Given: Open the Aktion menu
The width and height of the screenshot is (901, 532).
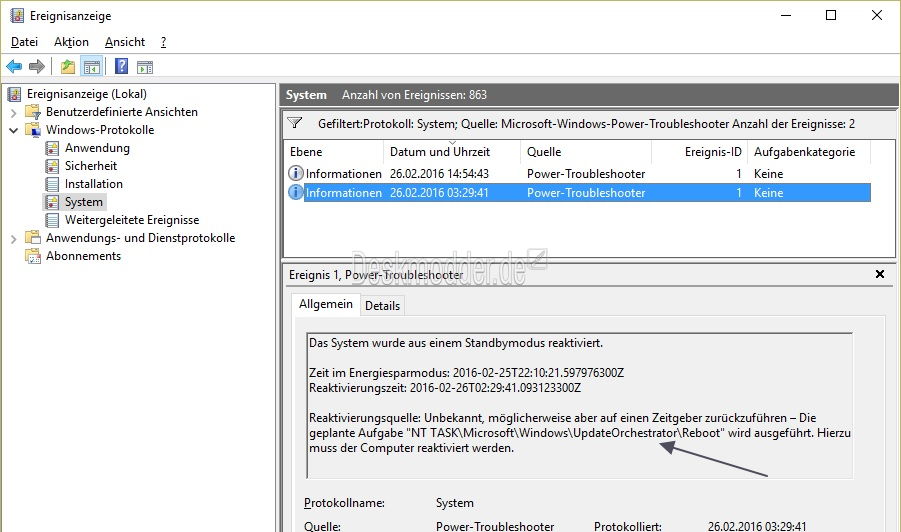Looking at the screenshot, I should tap(71, 42).
